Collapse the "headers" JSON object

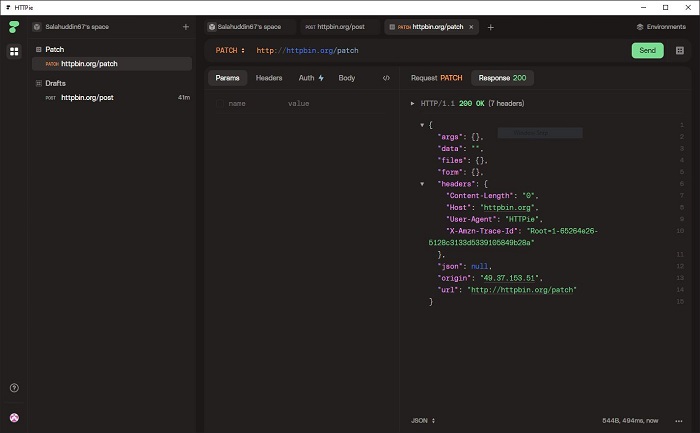pyautogui.click(x=422, y=184)
